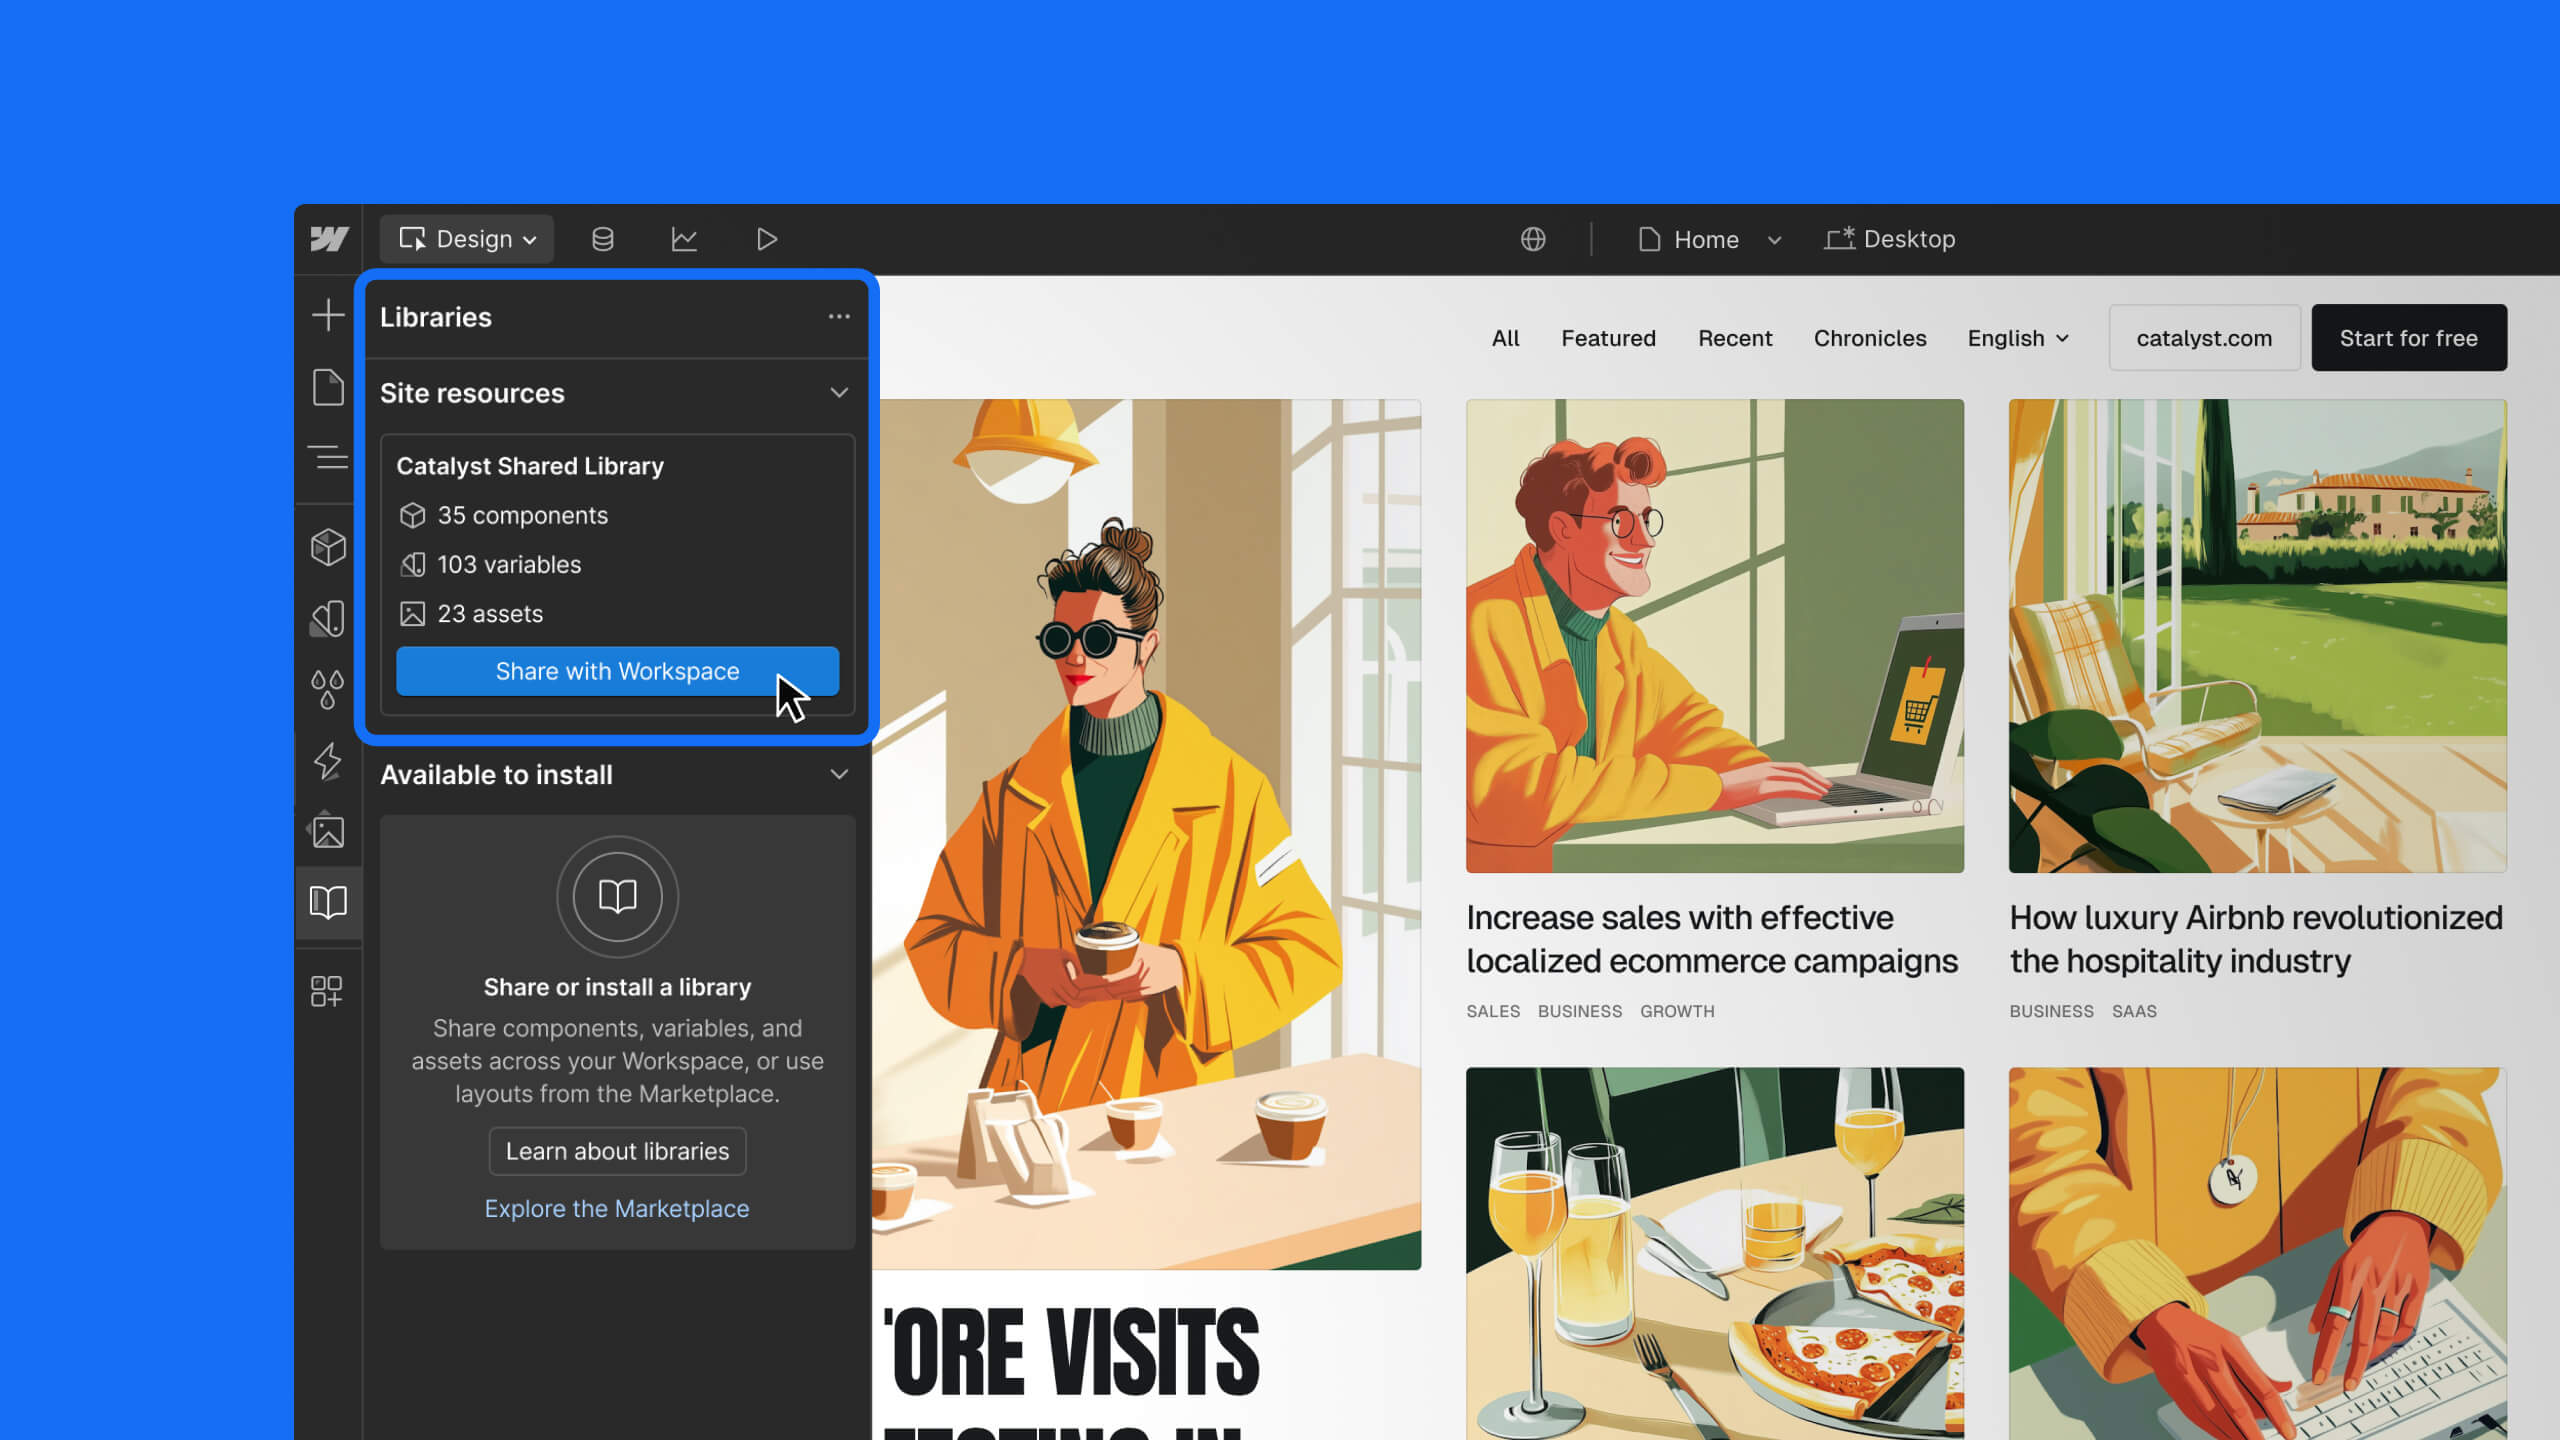2560x1440 pixels.
Task: Open the Libraries overflow menu
Action: click(x=839, y=317)
